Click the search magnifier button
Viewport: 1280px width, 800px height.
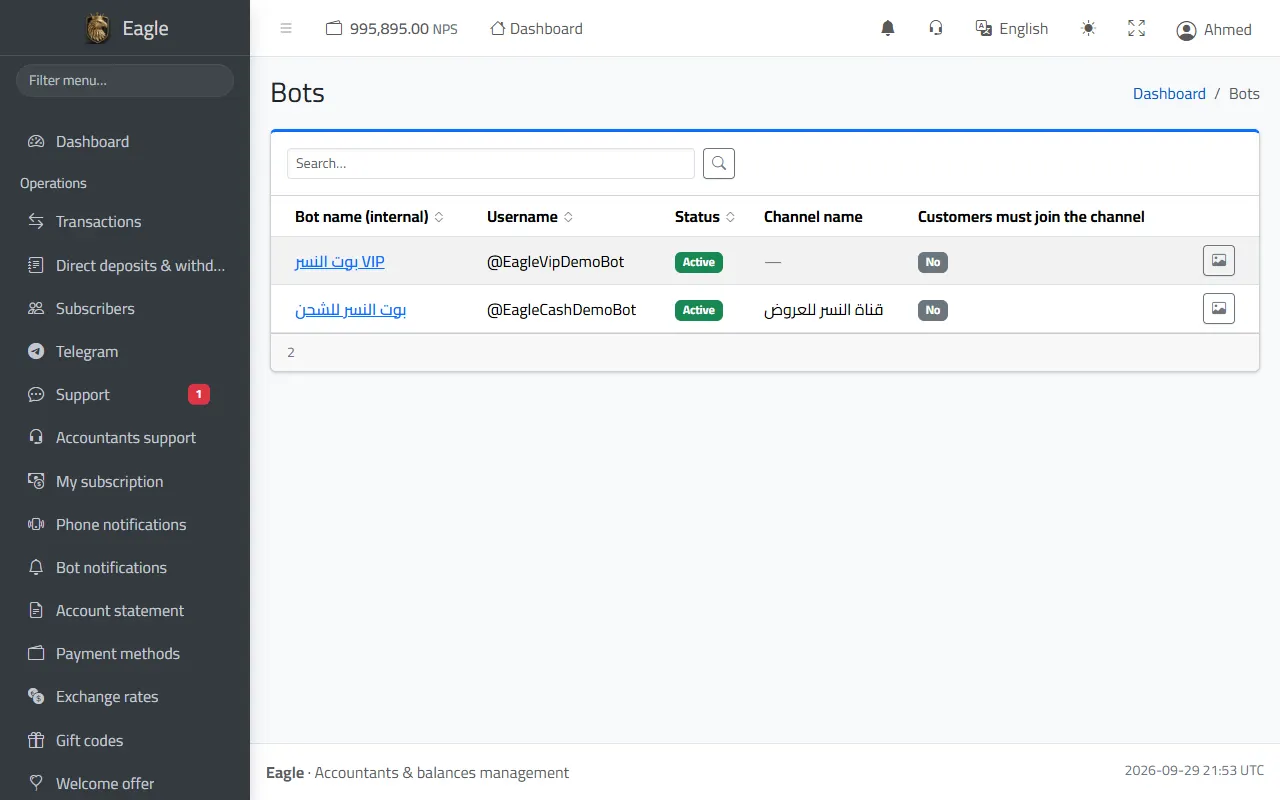pos(719,163)
